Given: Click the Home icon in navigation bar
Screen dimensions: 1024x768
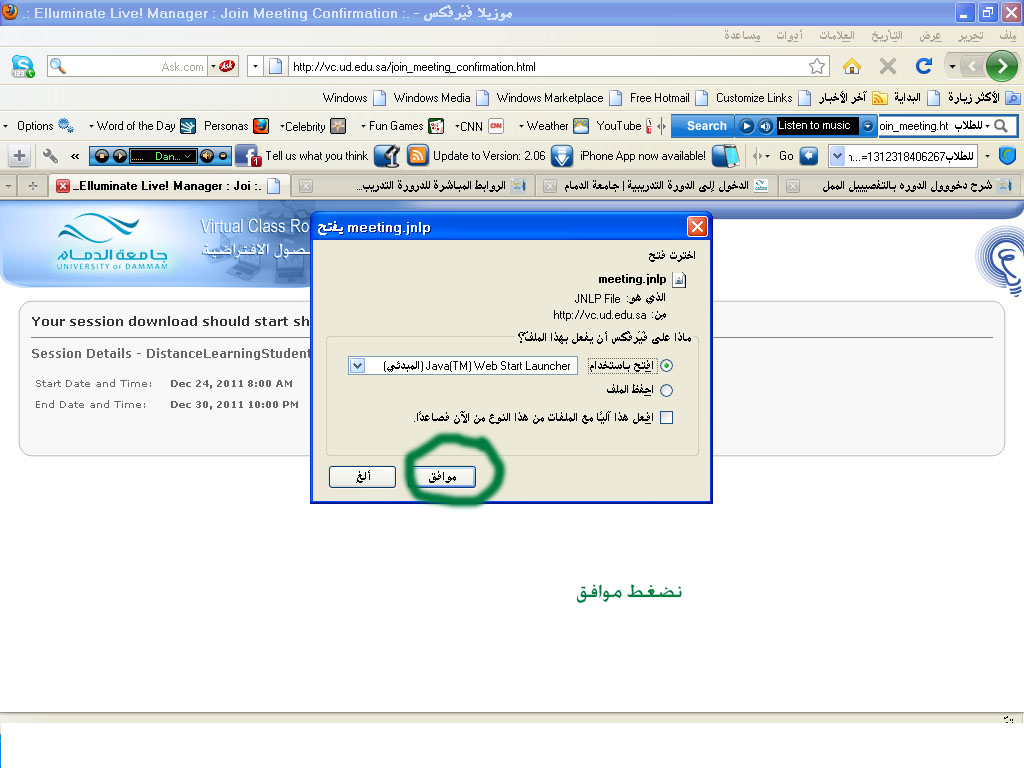Looking at the screenshot, I should pos(852,67).
